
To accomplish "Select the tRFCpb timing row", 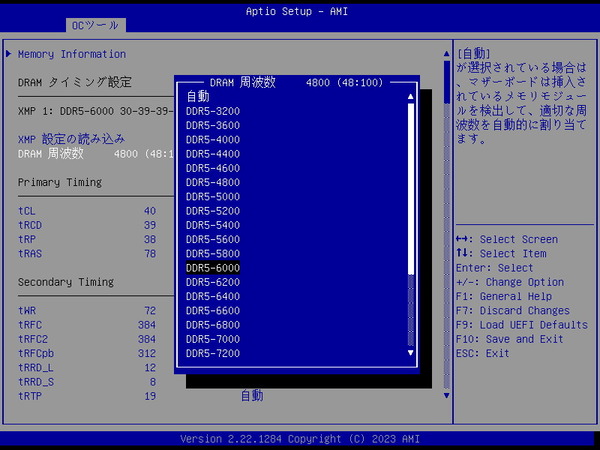I will [87, 353].
